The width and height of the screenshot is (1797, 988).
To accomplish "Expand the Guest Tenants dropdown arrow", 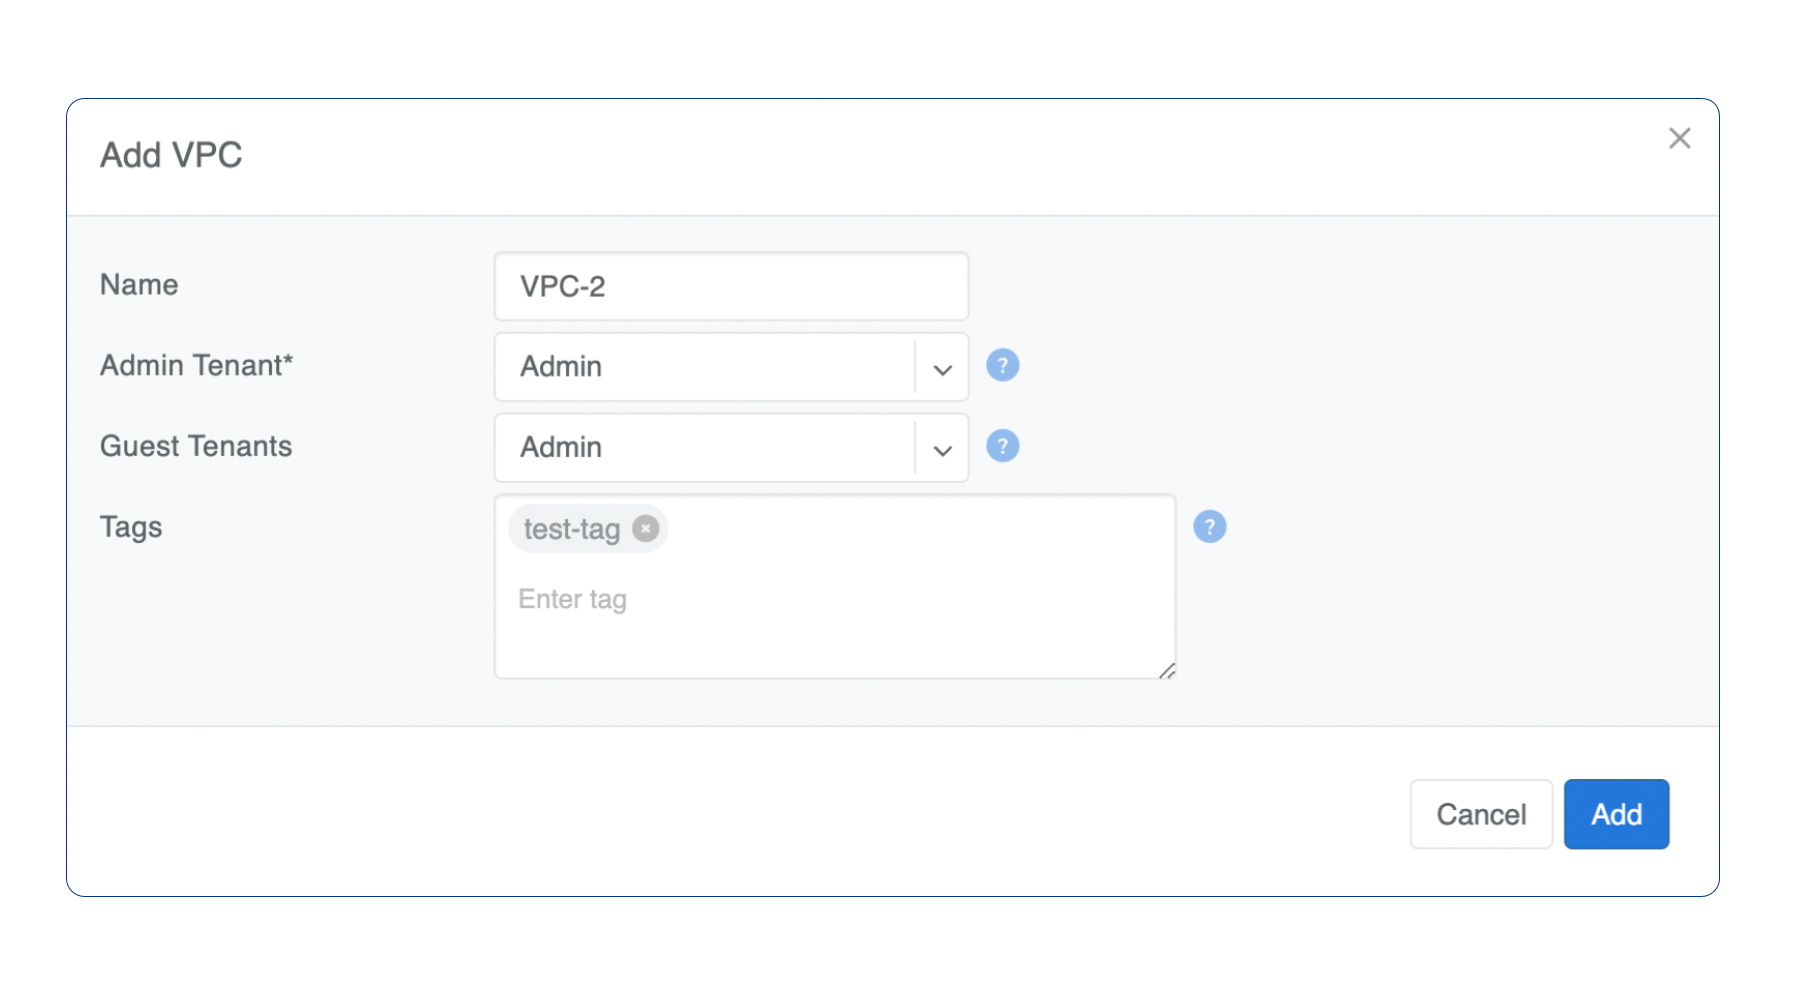I will coord(942,449).
